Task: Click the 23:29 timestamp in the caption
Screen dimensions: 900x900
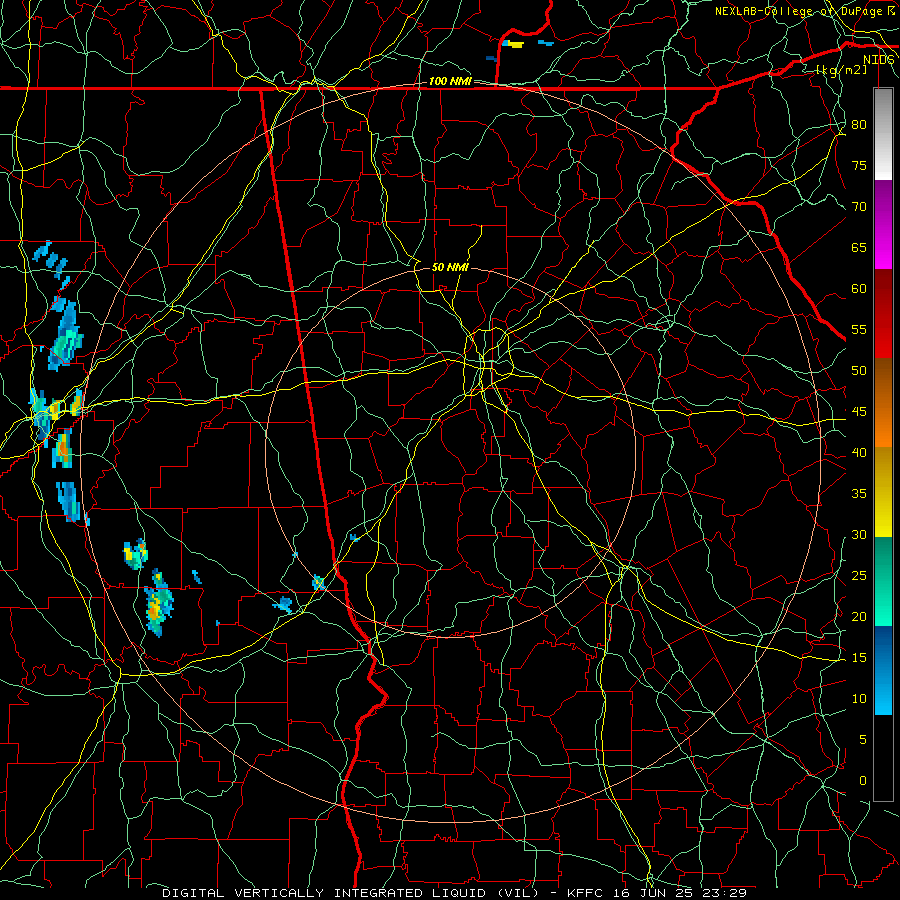Action: pyautogui.click(x=726, y=893)
